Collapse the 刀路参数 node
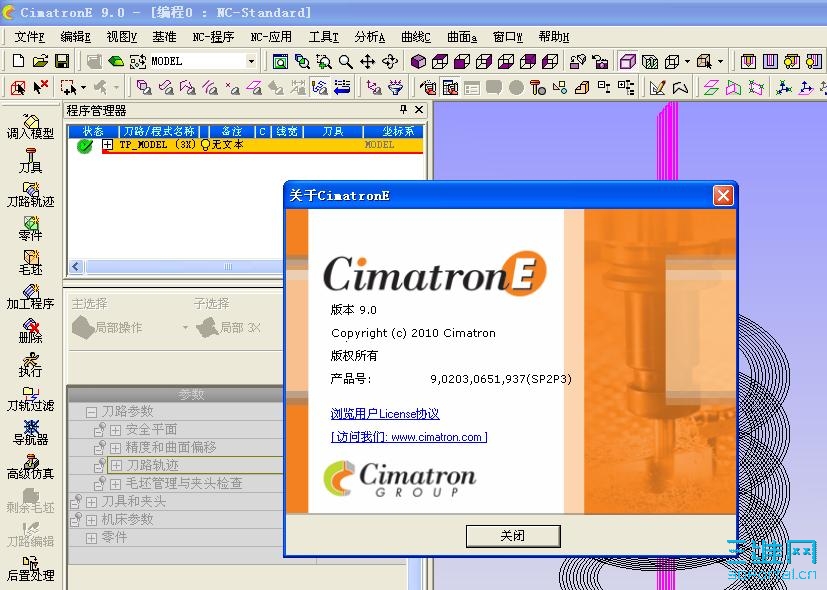This screenshot has width=827, height=590. pos(91,412)
